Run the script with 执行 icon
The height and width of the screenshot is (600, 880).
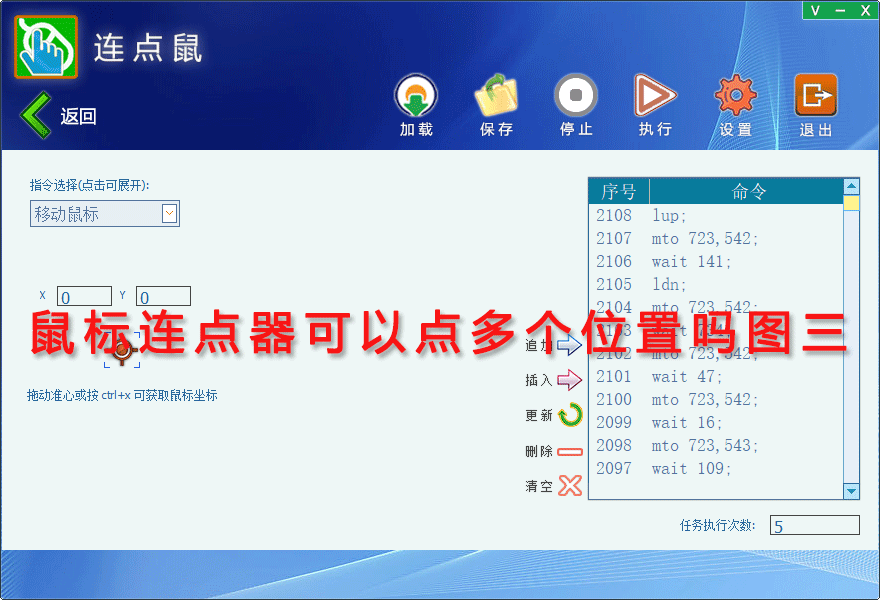point(655,95)
